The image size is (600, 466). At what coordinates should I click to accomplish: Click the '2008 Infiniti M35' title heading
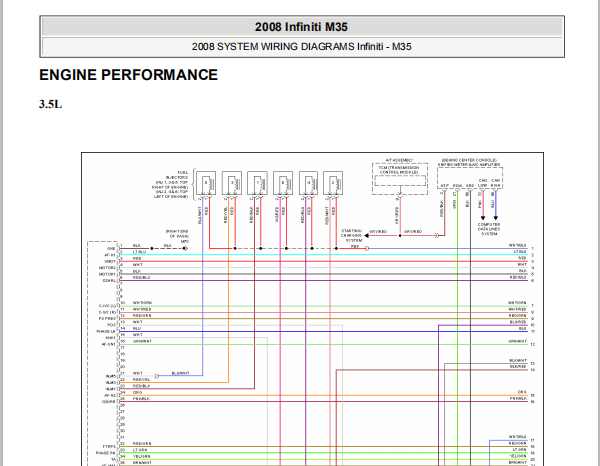click(x=301, y=27)
